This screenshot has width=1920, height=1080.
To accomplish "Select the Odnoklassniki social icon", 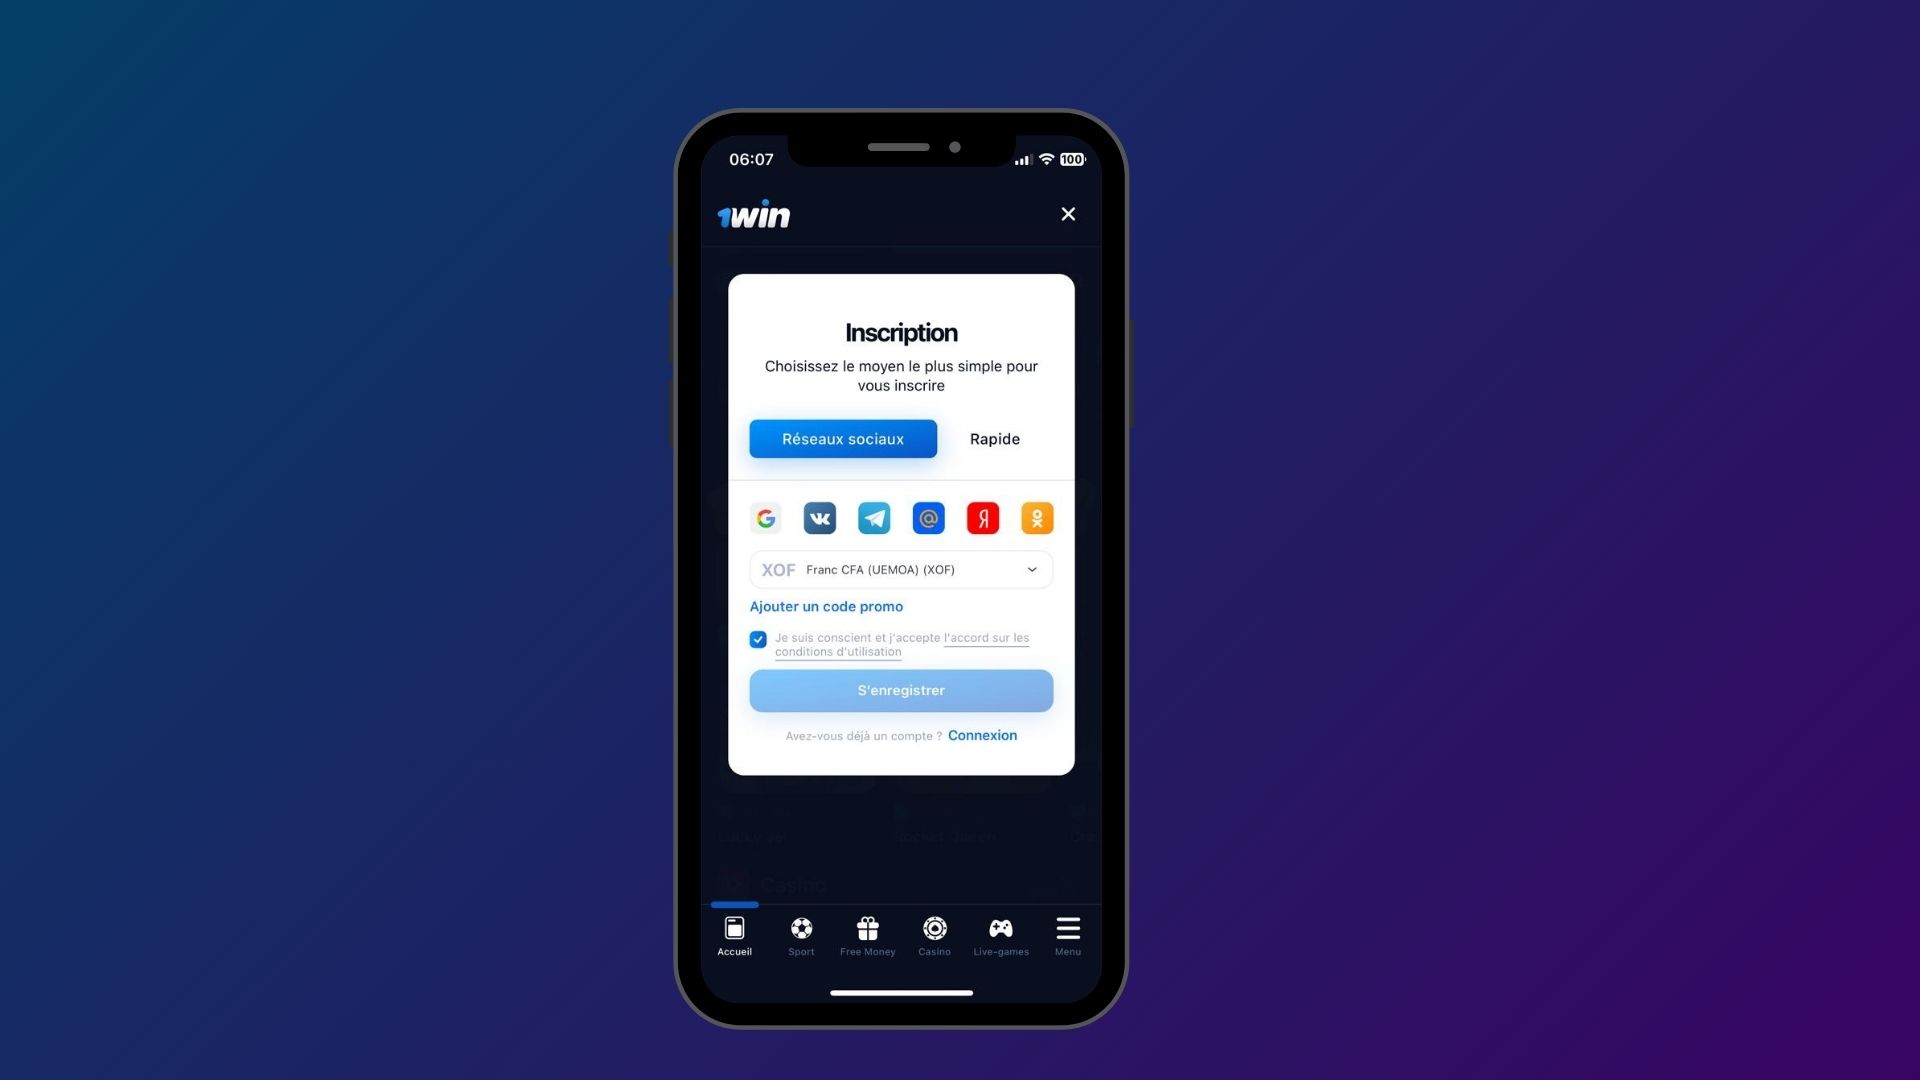I will coord(1038,517).
